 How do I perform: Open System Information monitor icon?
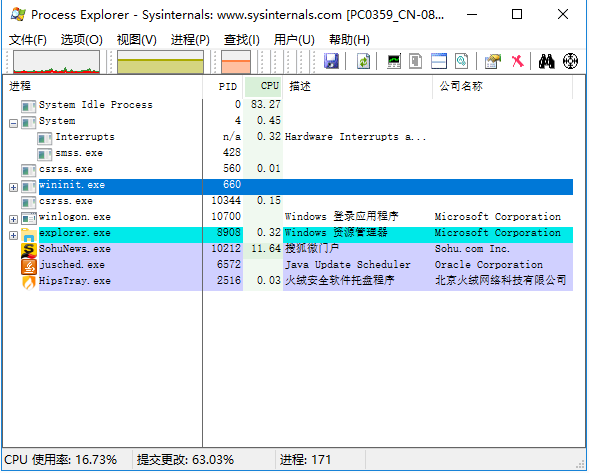[394, 61]
